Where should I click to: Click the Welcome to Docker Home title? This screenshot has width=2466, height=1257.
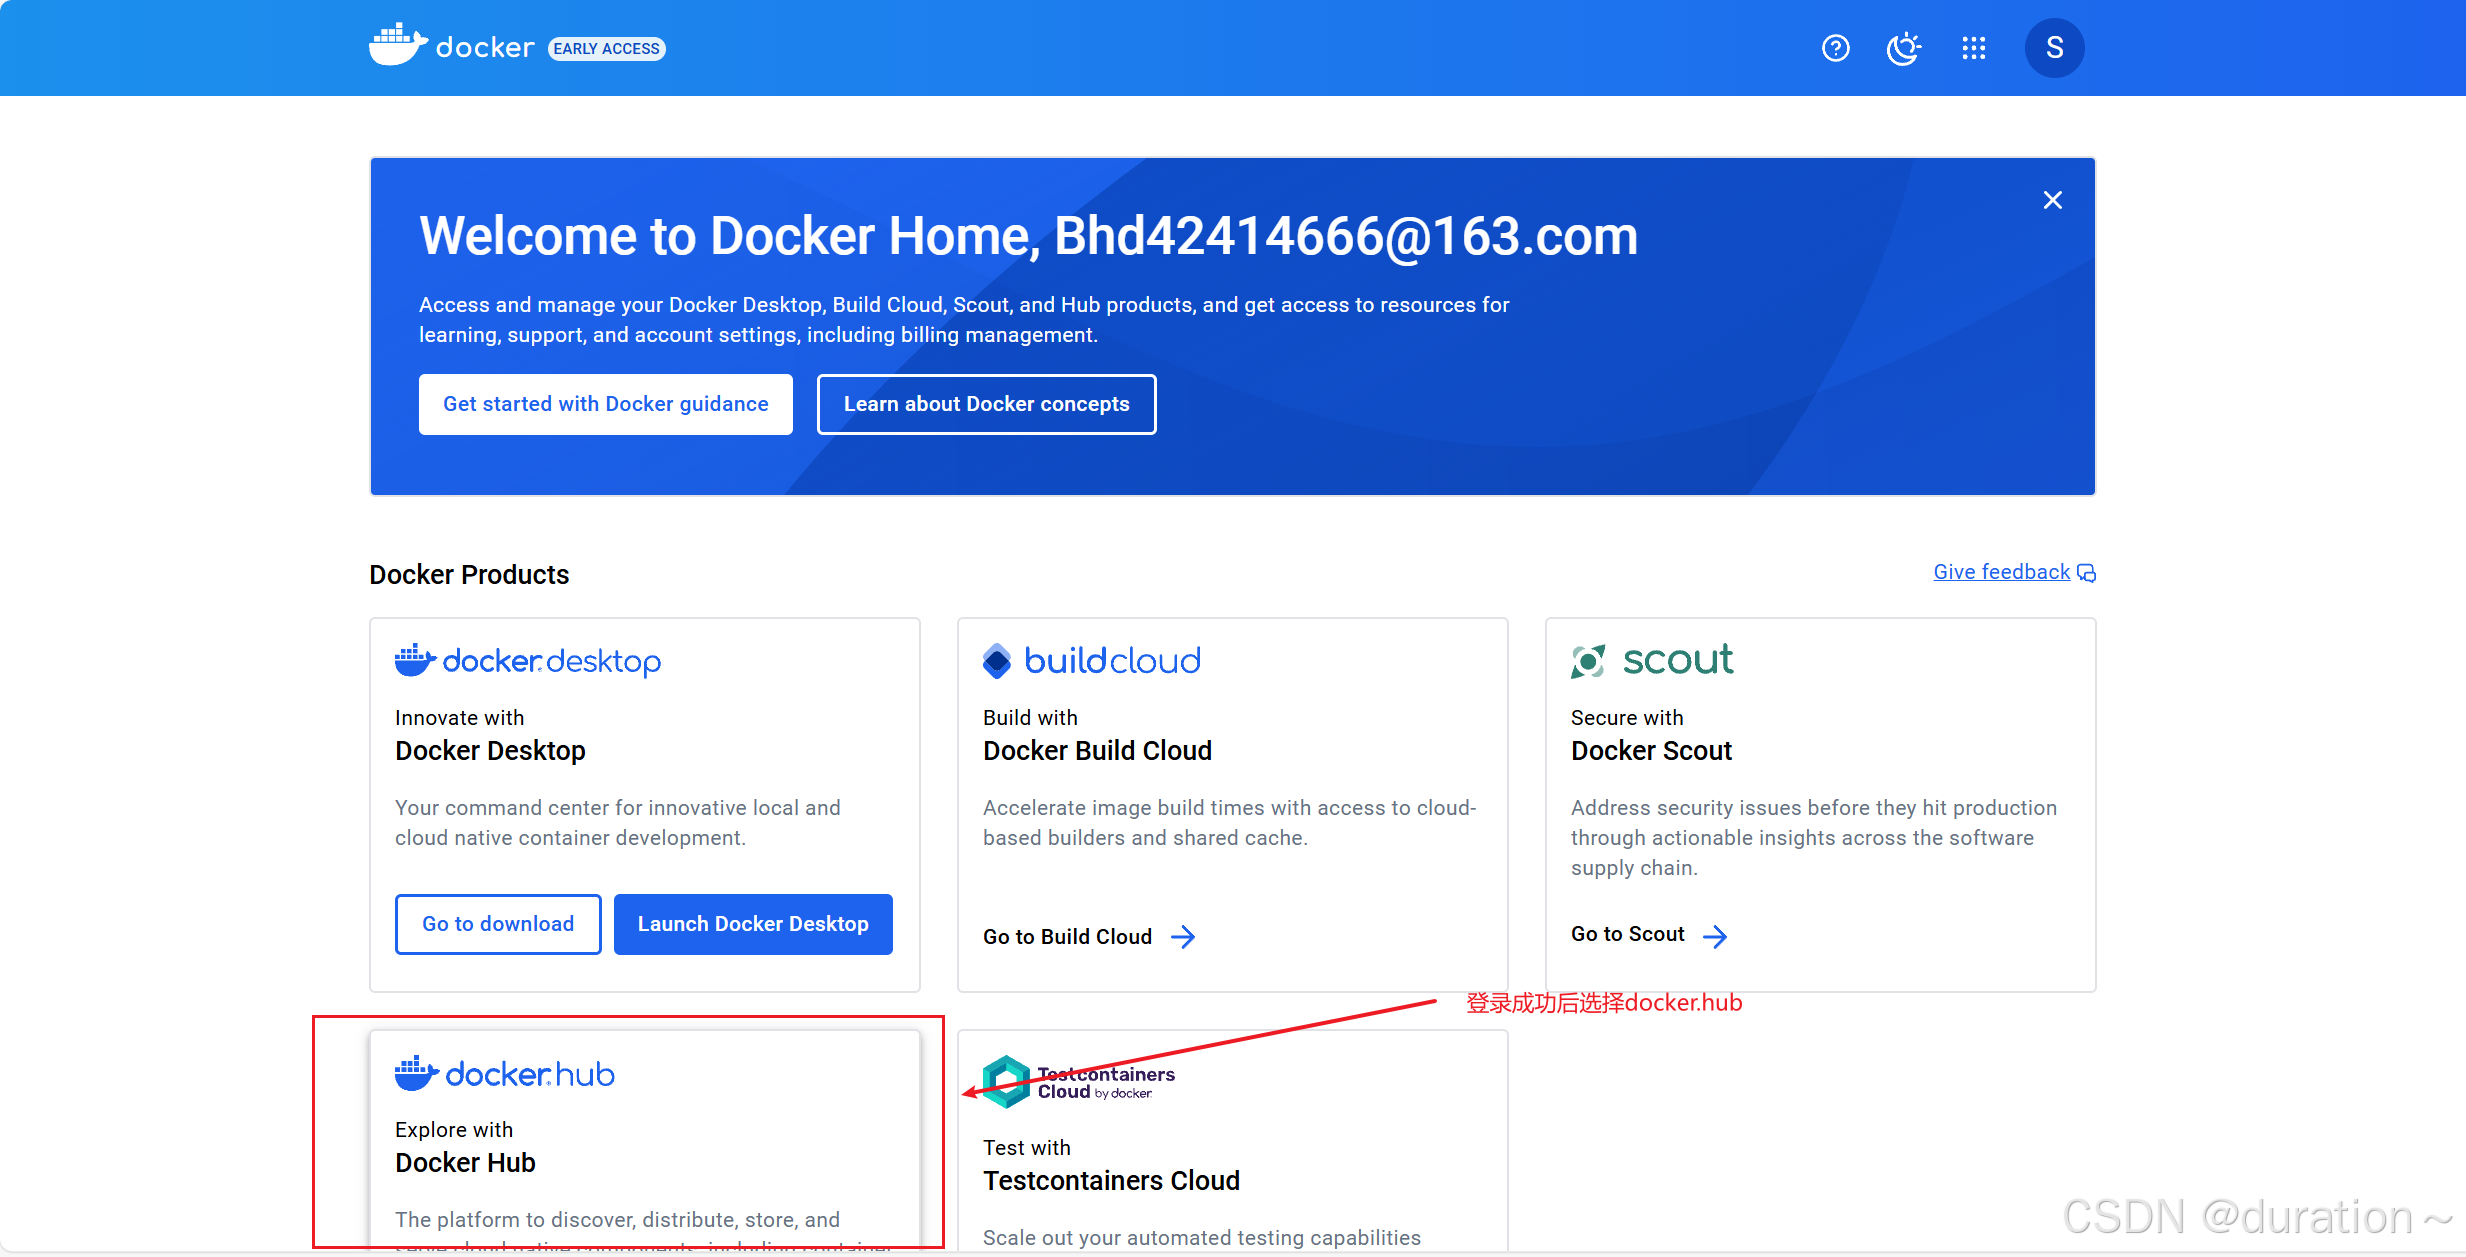1028,236
